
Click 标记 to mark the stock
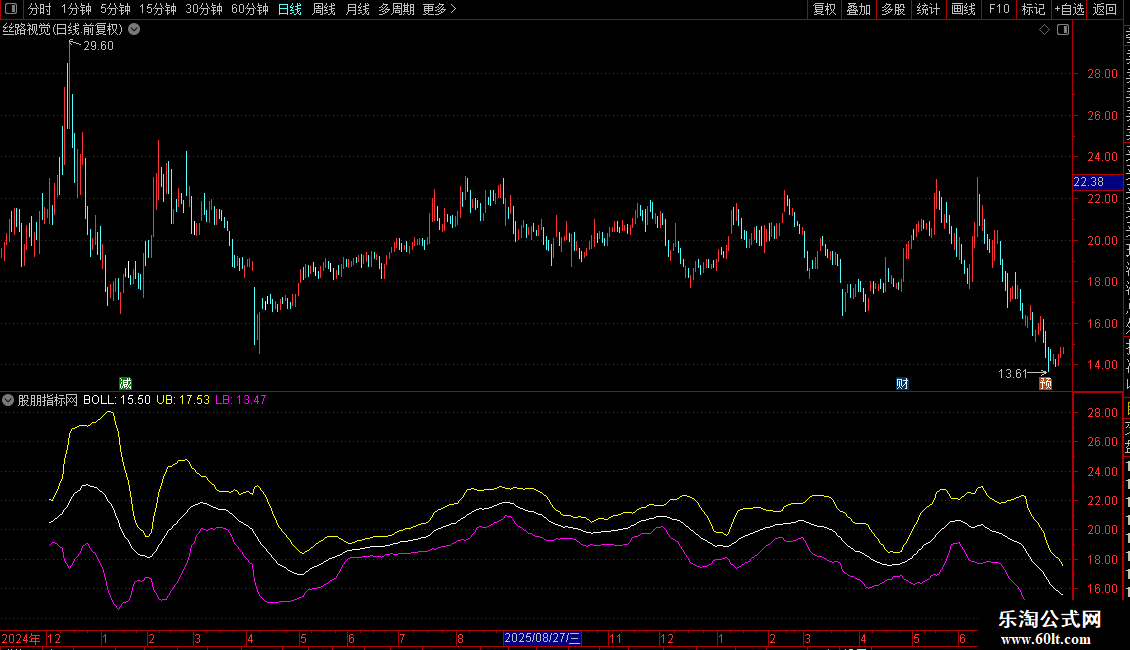pyautogui.click(x=1033, y=9)
